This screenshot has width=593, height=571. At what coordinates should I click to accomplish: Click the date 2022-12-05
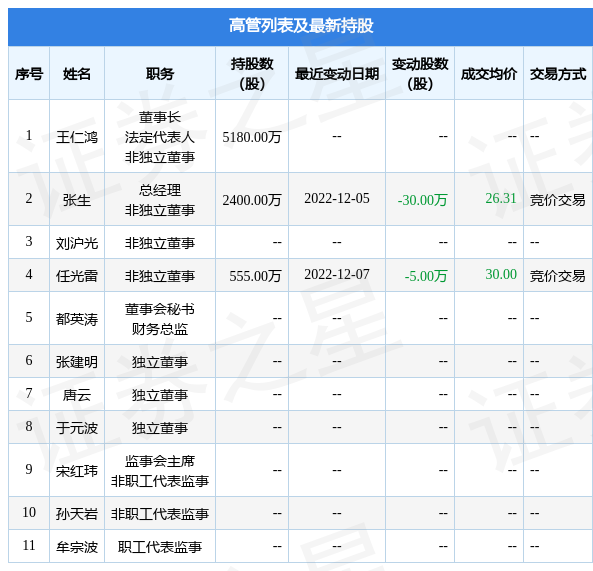(337, 199)
